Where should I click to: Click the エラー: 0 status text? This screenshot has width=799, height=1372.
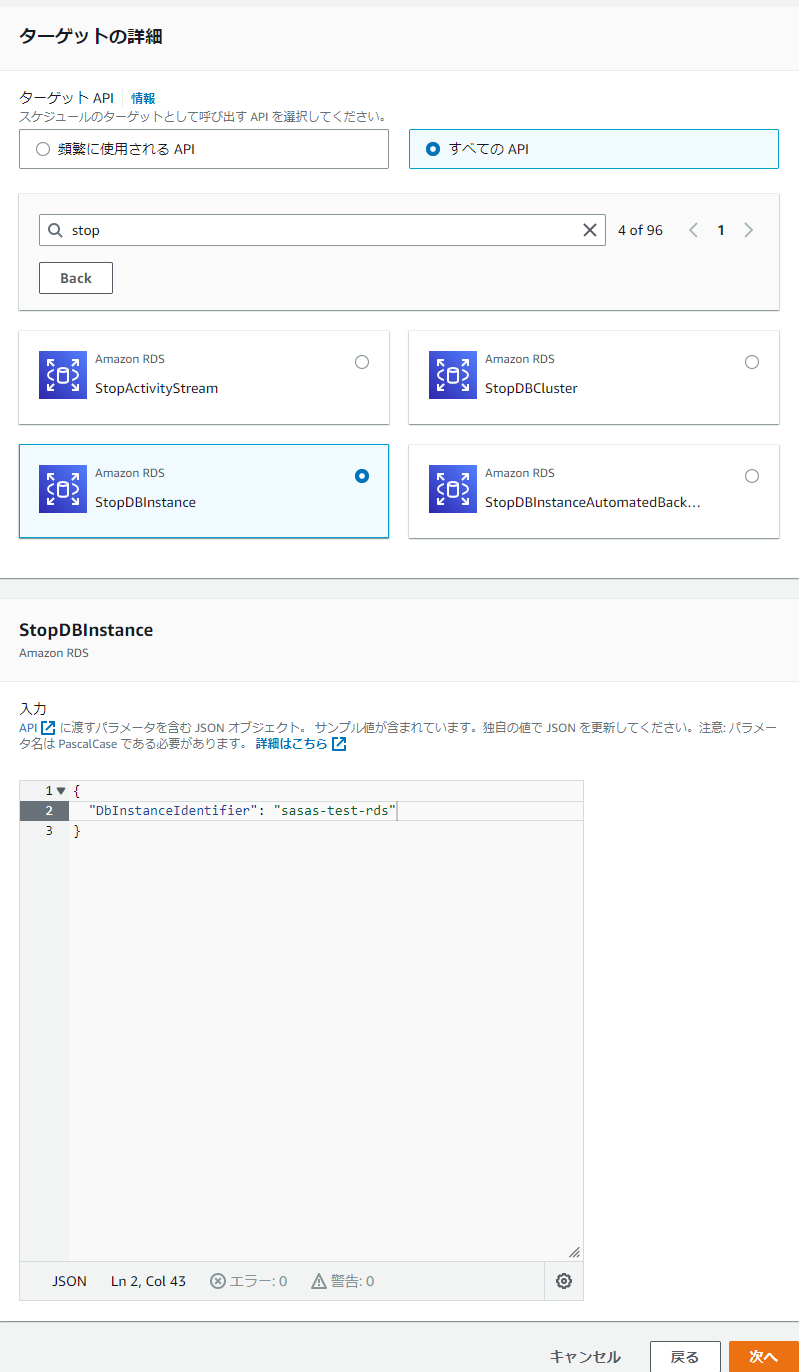coord(258,1281)
